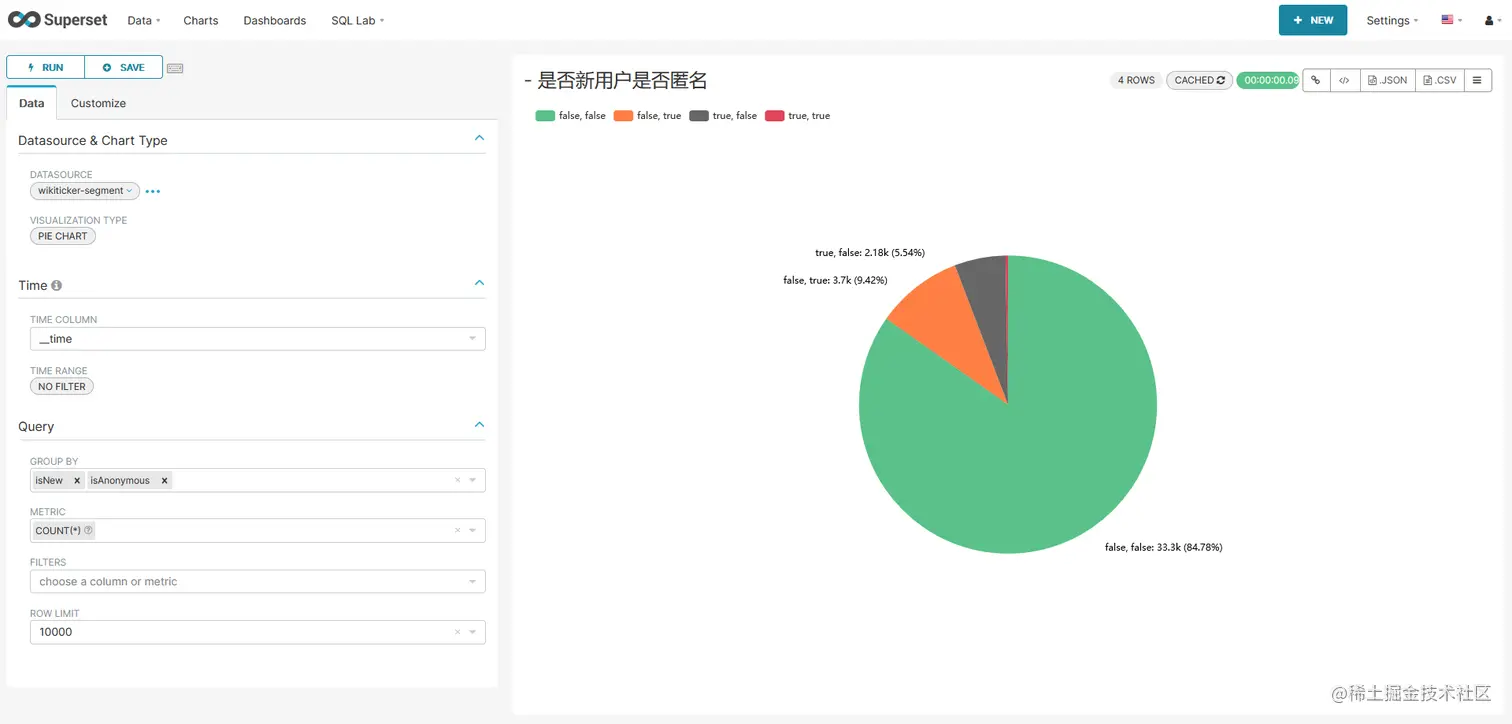Open the Metric dropdown arrow
The width and height of the screenshot is (1512, 724).
[x=473, y=531]
